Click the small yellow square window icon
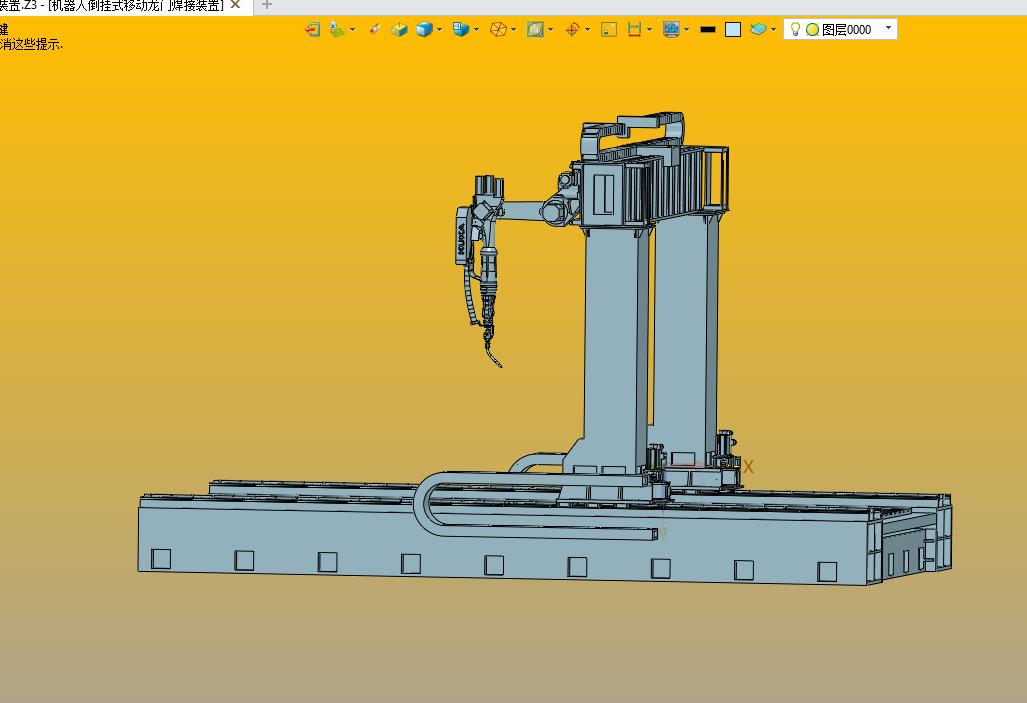 [x=609, y=29]
